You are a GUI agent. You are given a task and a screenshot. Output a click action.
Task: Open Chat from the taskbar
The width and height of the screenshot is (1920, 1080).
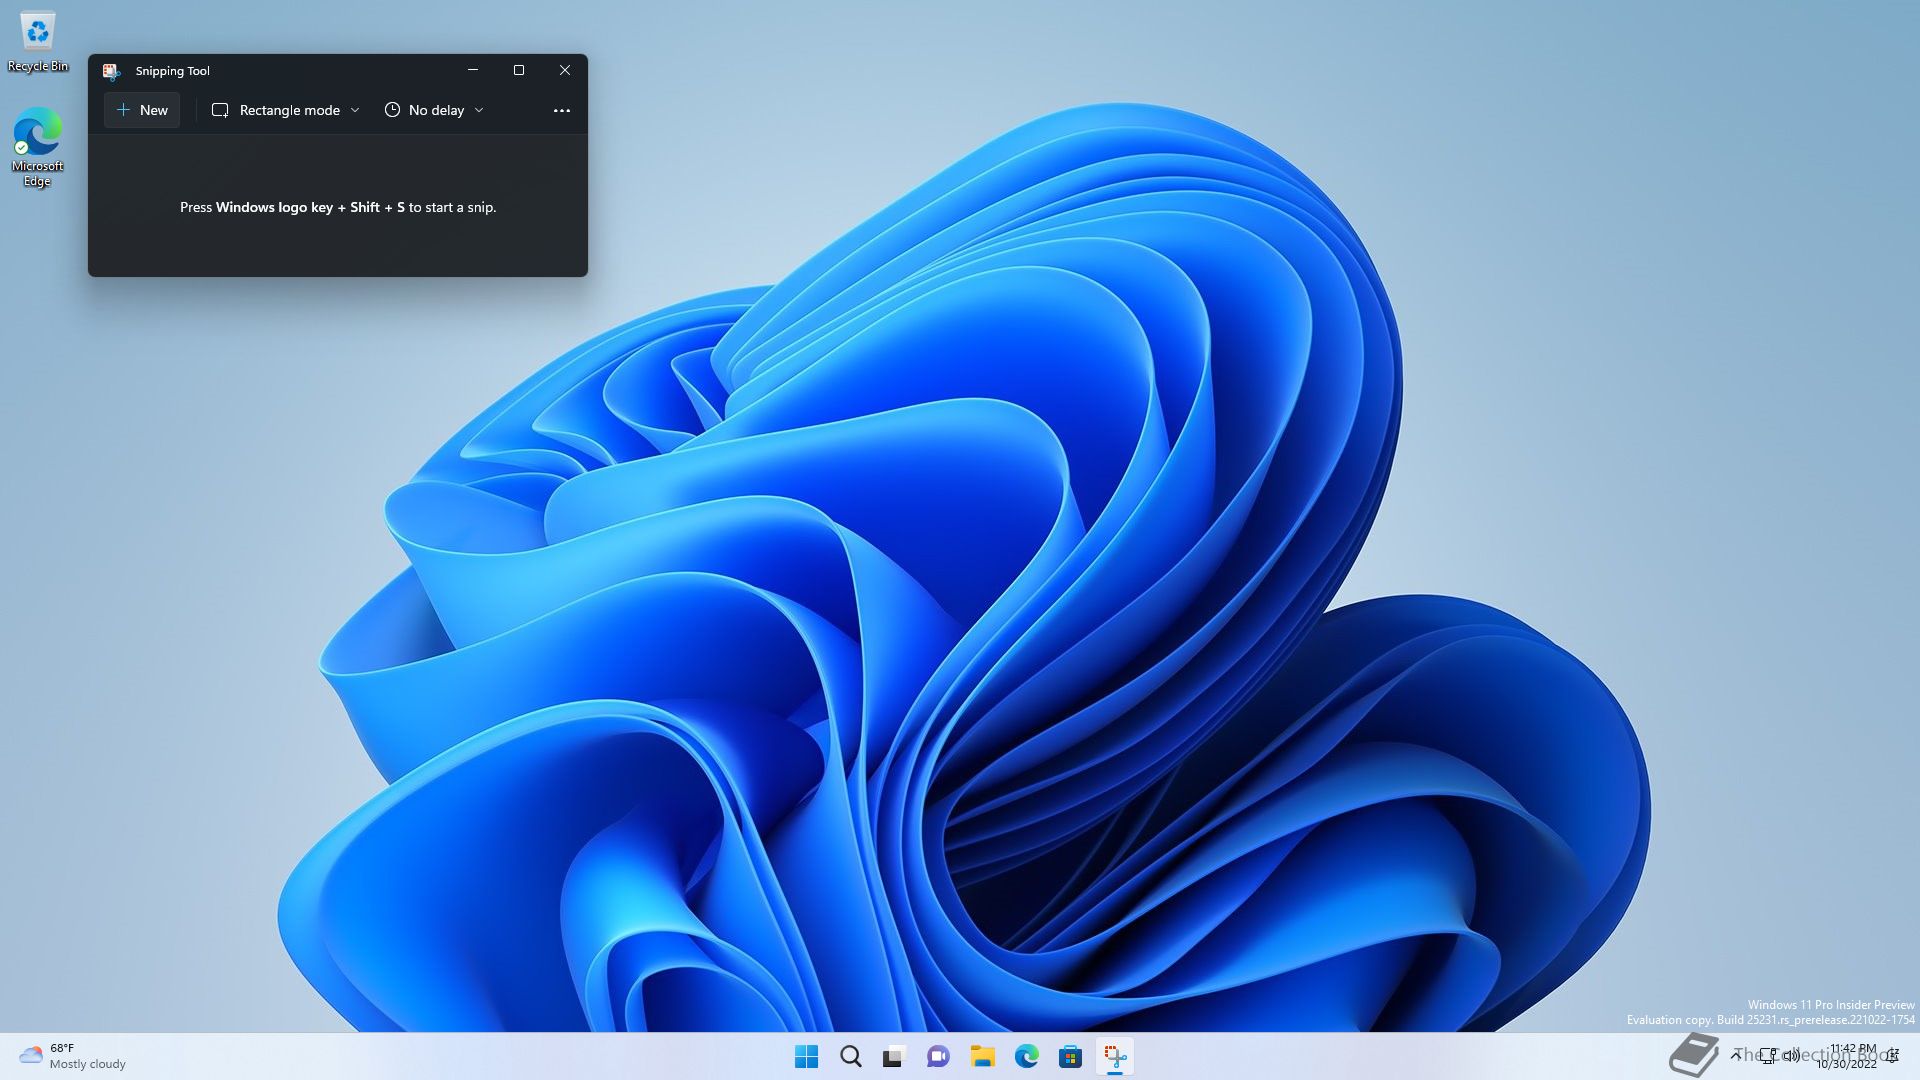[x=938, y=1057]
